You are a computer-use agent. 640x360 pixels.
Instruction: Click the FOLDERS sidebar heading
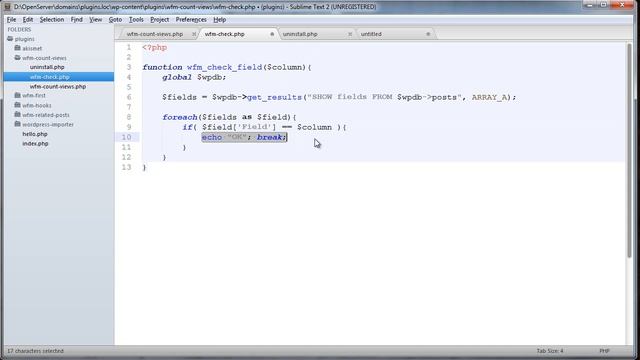tap(19, 29)
